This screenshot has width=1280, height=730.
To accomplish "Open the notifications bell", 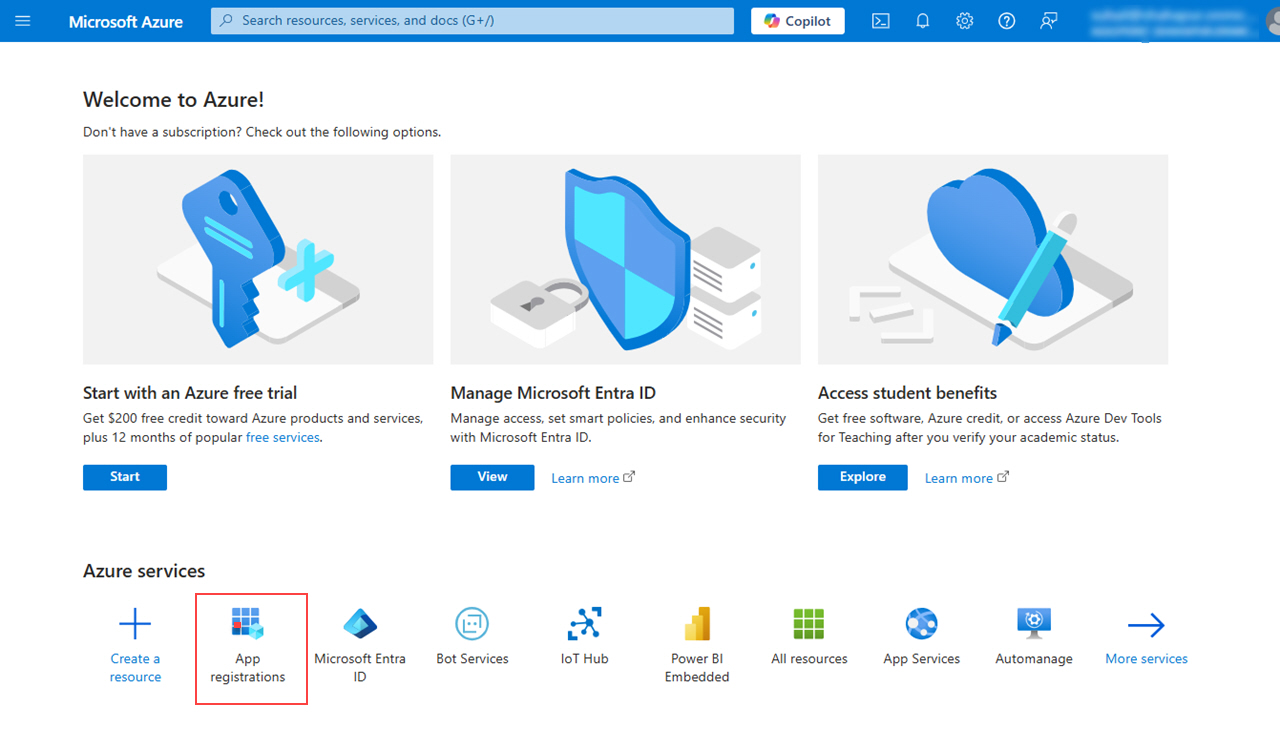I will (x=923, y=21).
